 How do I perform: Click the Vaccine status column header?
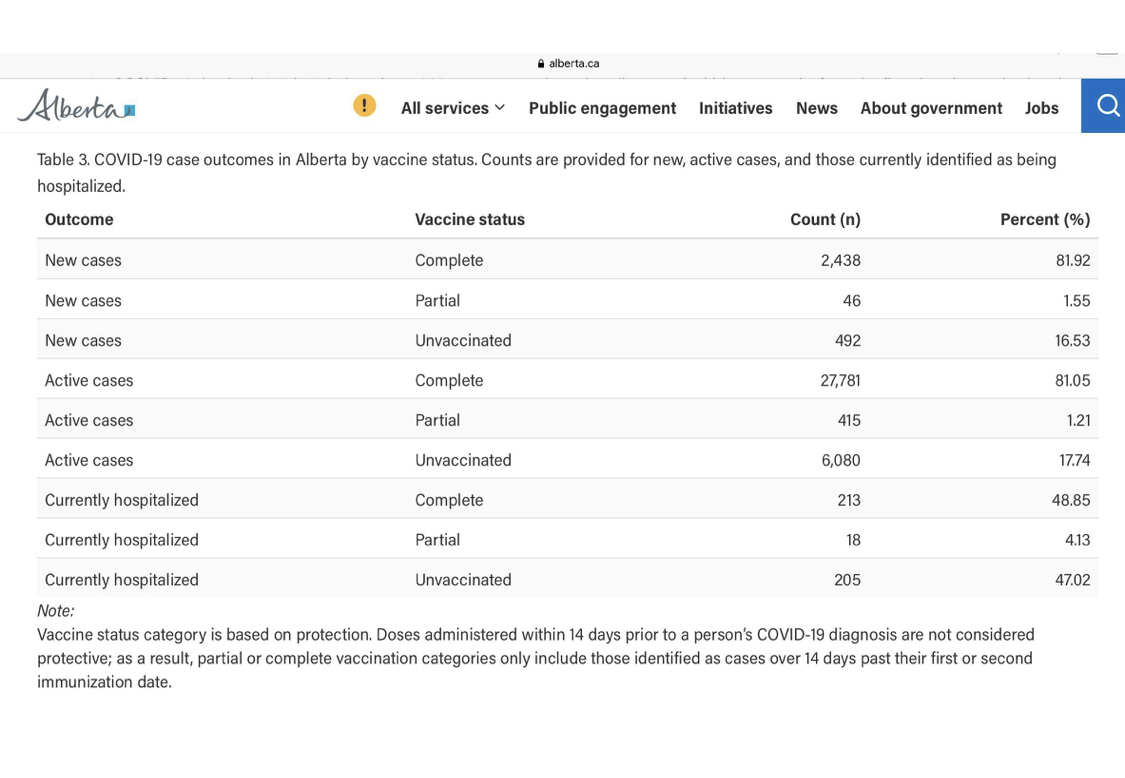click(469, 219)
